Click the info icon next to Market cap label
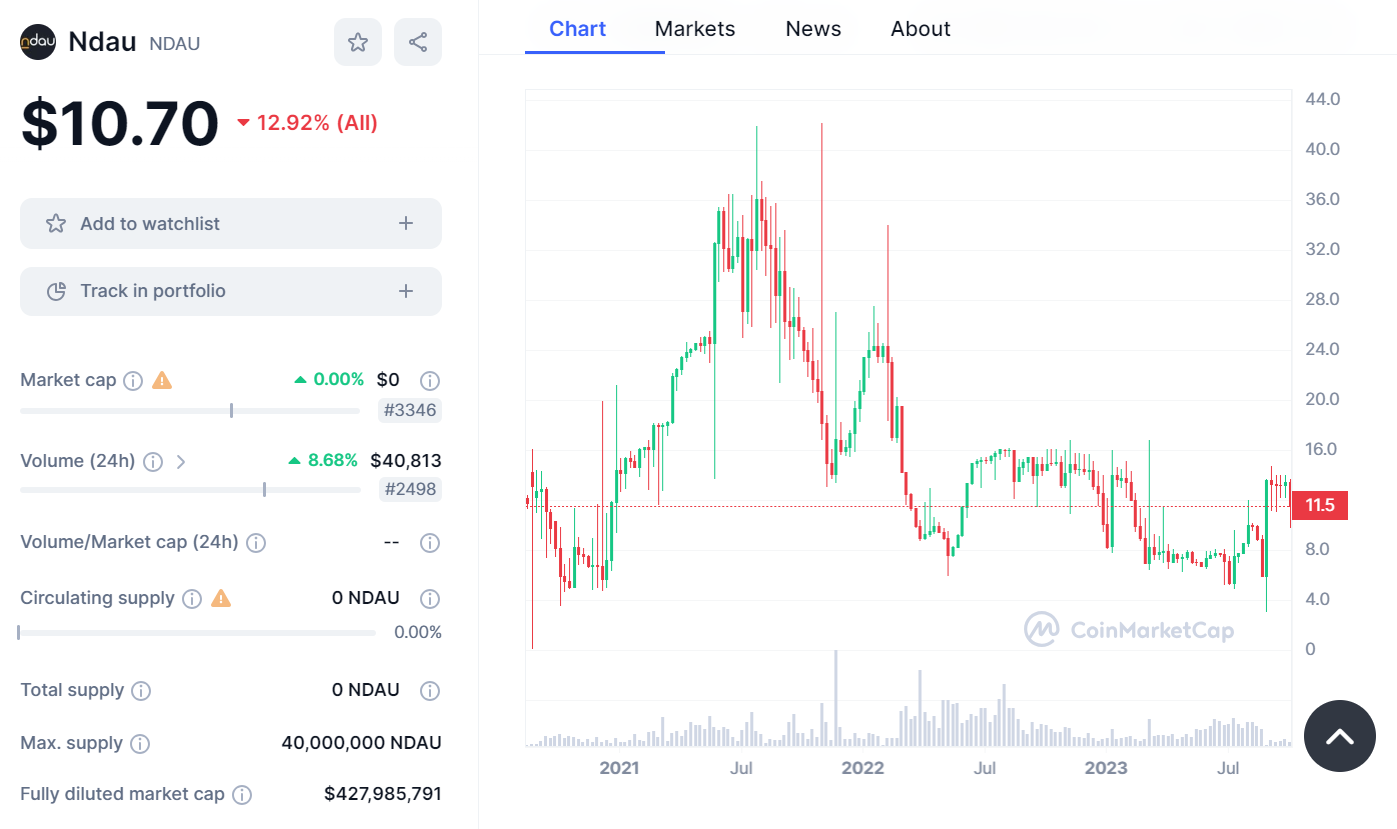 click(x=133, y=380)
